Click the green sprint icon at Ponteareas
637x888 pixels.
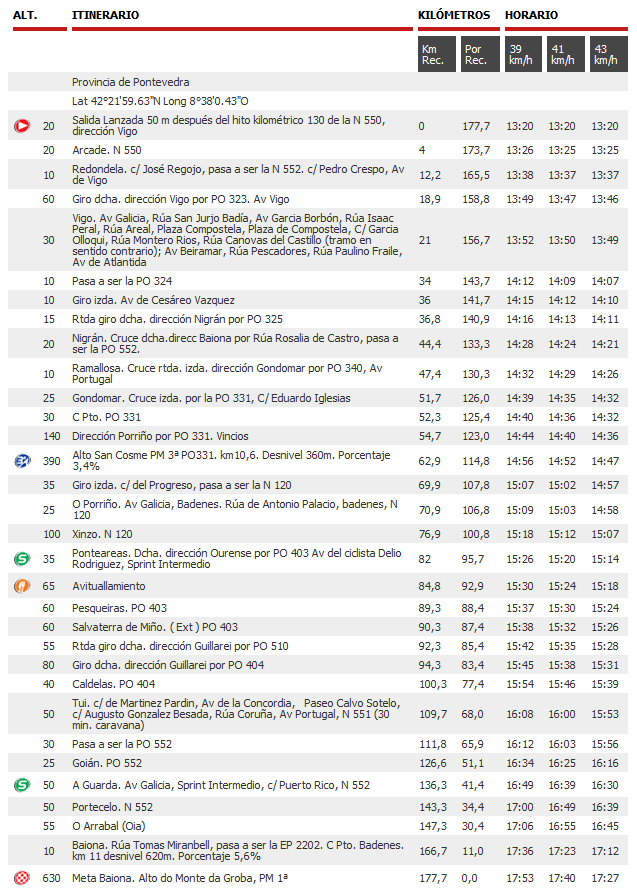(22, 559)
